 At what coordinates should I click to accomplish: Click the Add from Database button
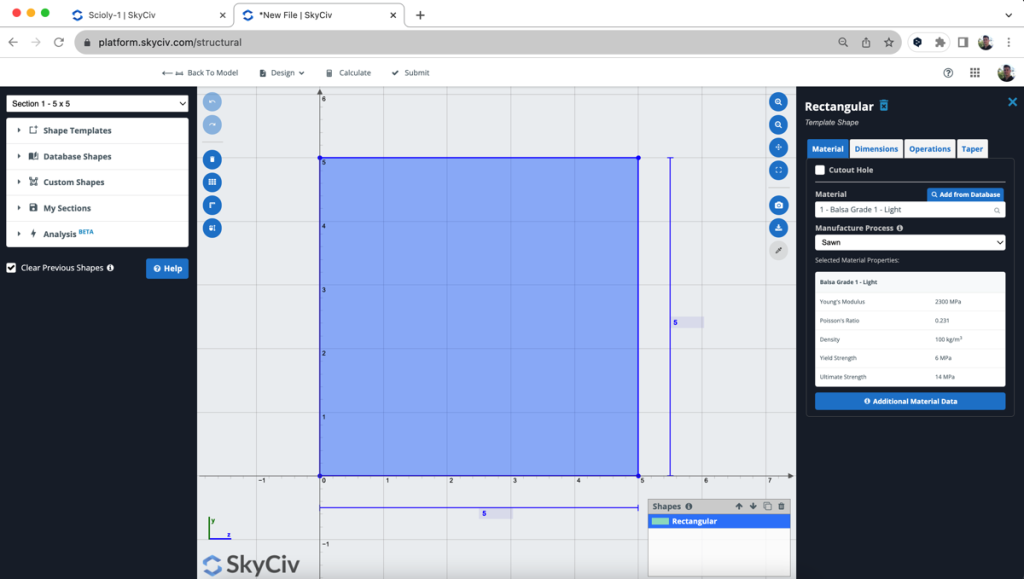point(965,194)
